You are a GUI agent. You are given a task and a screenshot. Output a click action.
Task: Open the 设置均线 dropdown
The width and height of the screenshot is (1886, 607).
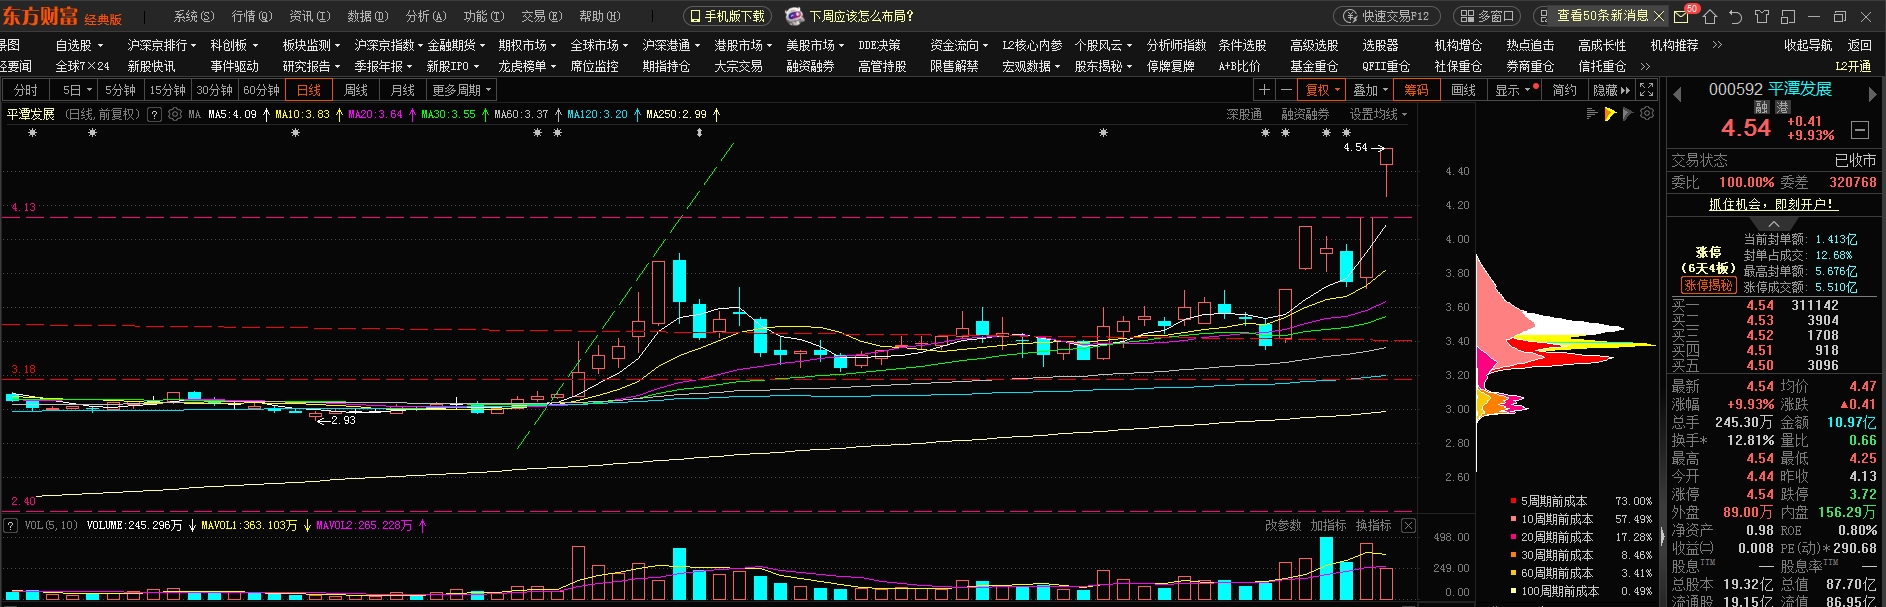point(1378,114)
